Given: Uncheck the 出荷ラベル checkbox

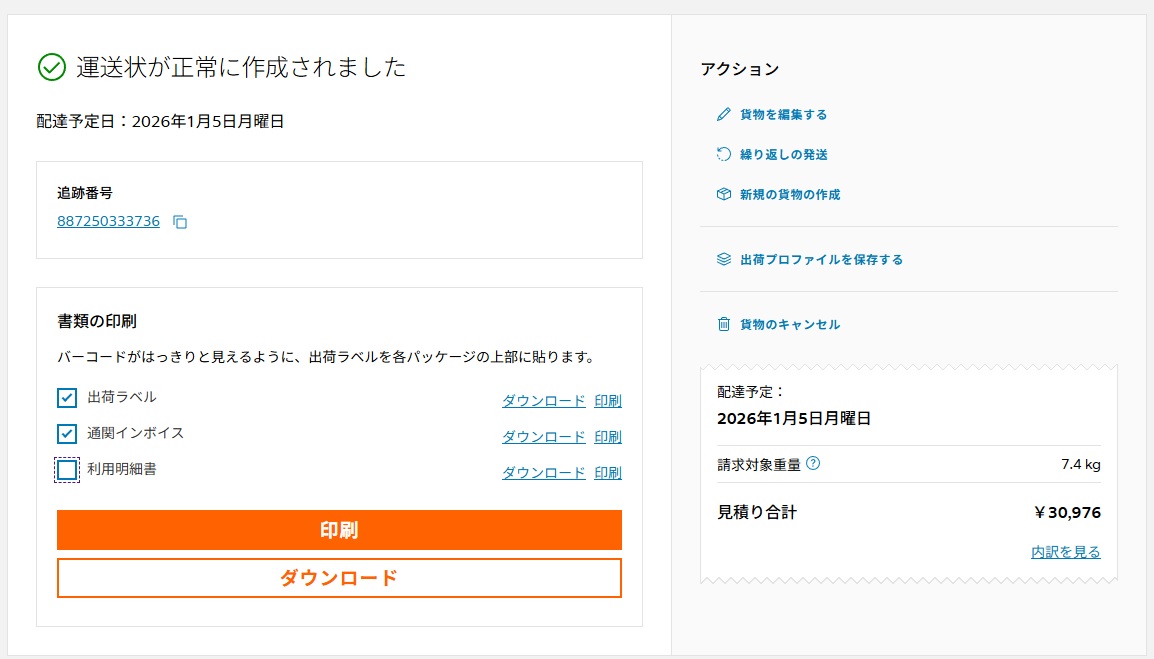Looking at the screenshot, I should pyautogui.click(x=67, y=398).
